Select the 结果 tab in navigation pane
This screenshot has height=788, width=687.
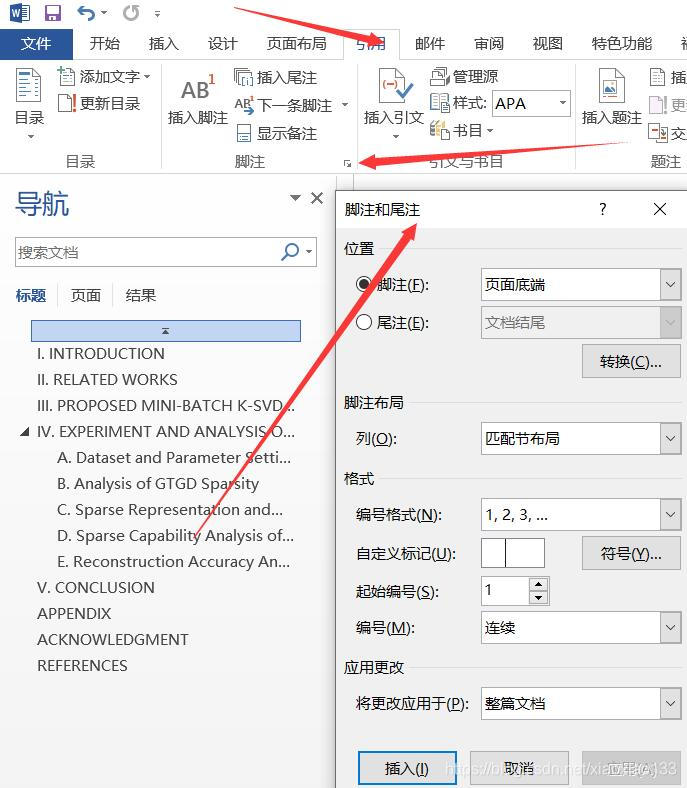pyautogui.click(x=141, y=296)
